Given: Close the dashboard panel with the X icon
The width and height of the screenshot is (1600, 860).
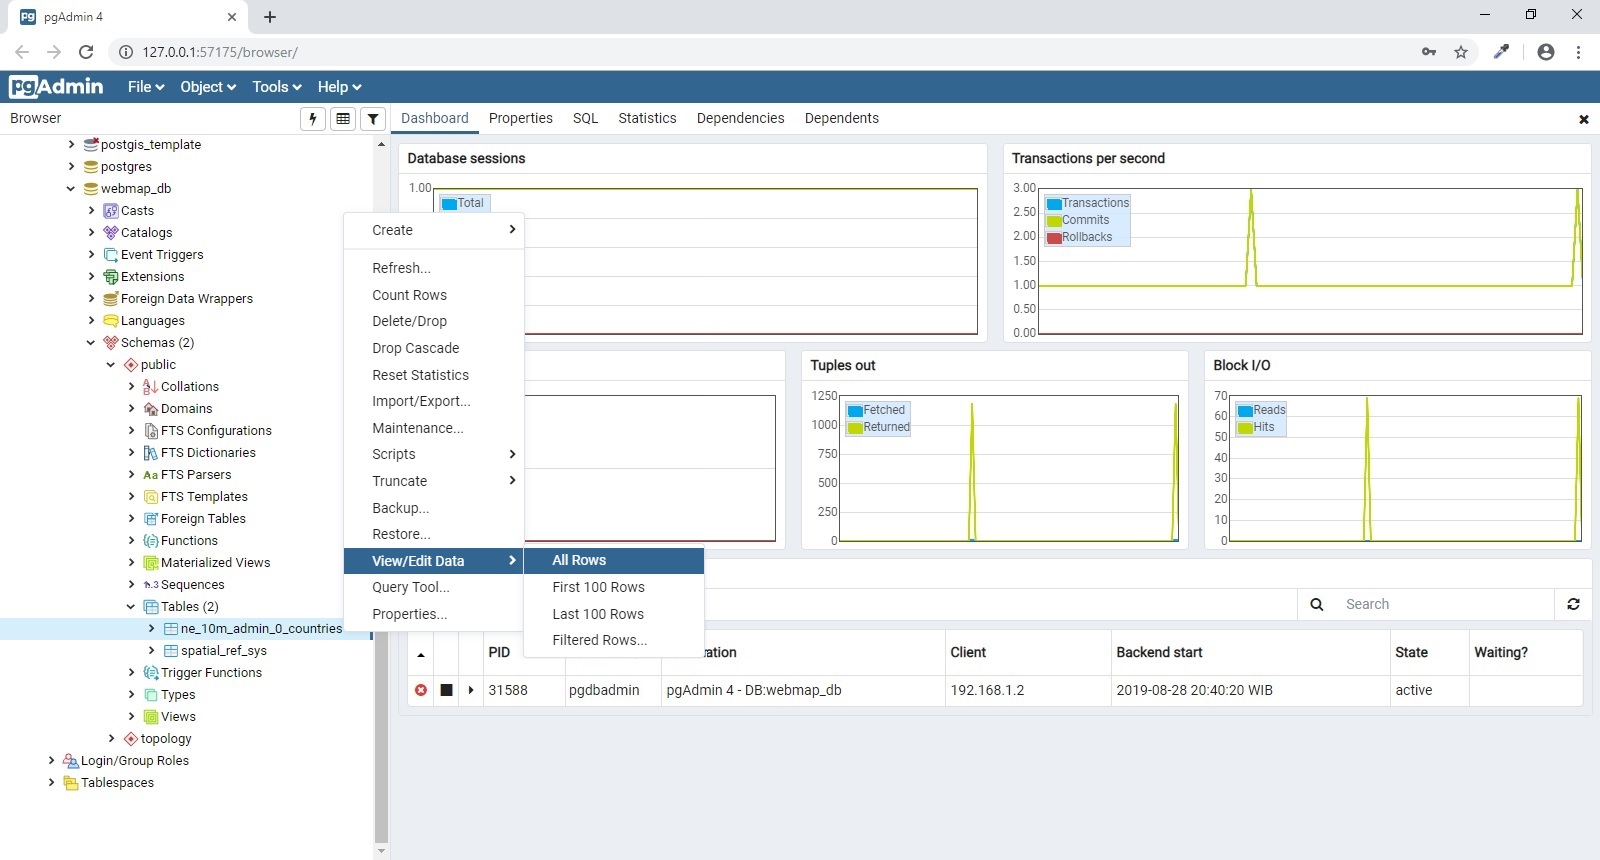Looking at the screenshot, I should pos(1584,119).
